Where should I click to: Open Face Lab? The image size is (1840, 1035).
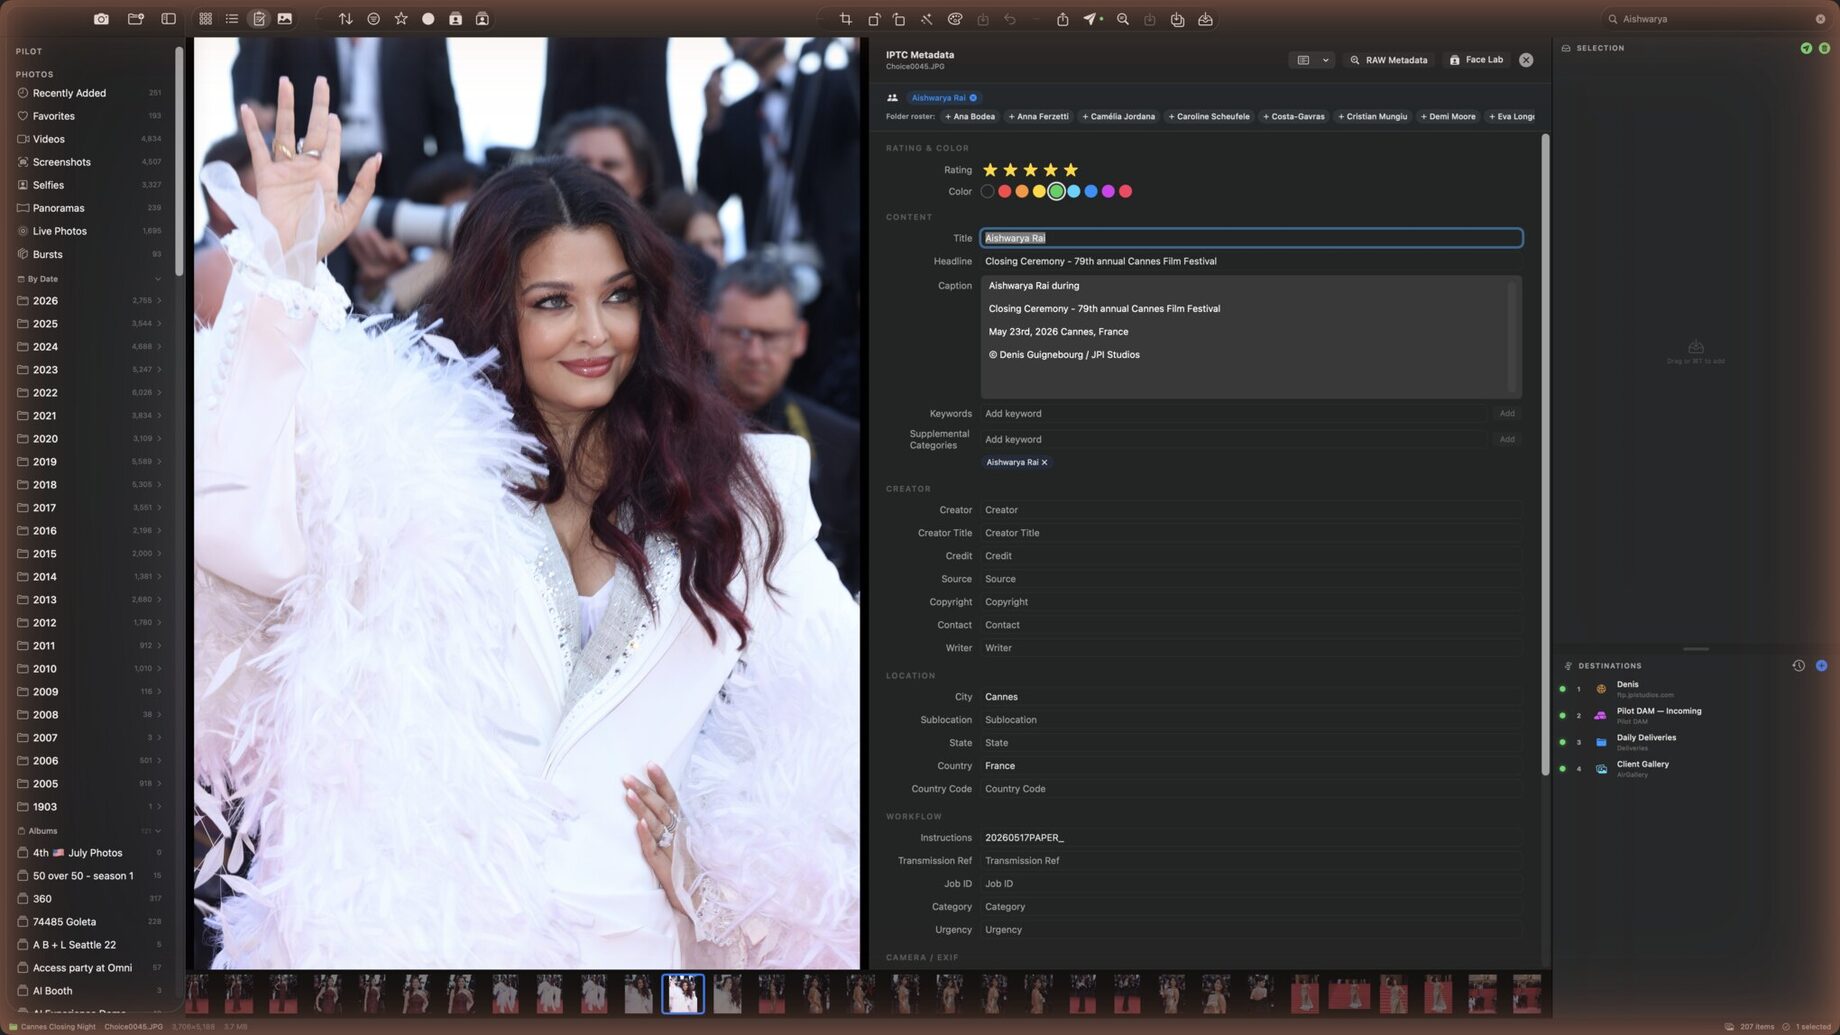pos(1477,60)
